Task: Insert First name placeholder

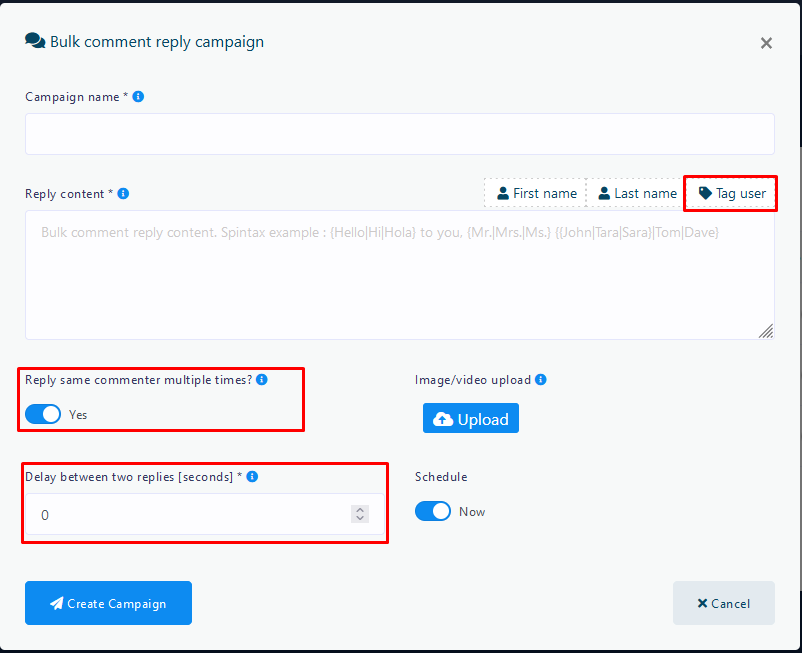Action: (536, 193)
